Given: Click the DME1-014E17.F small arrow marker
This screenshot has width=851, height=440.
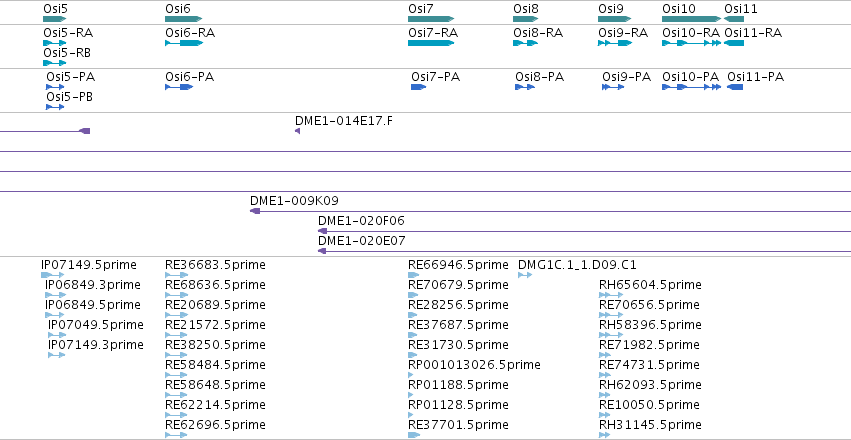Looking at the screenshot, I should [297, 131].
